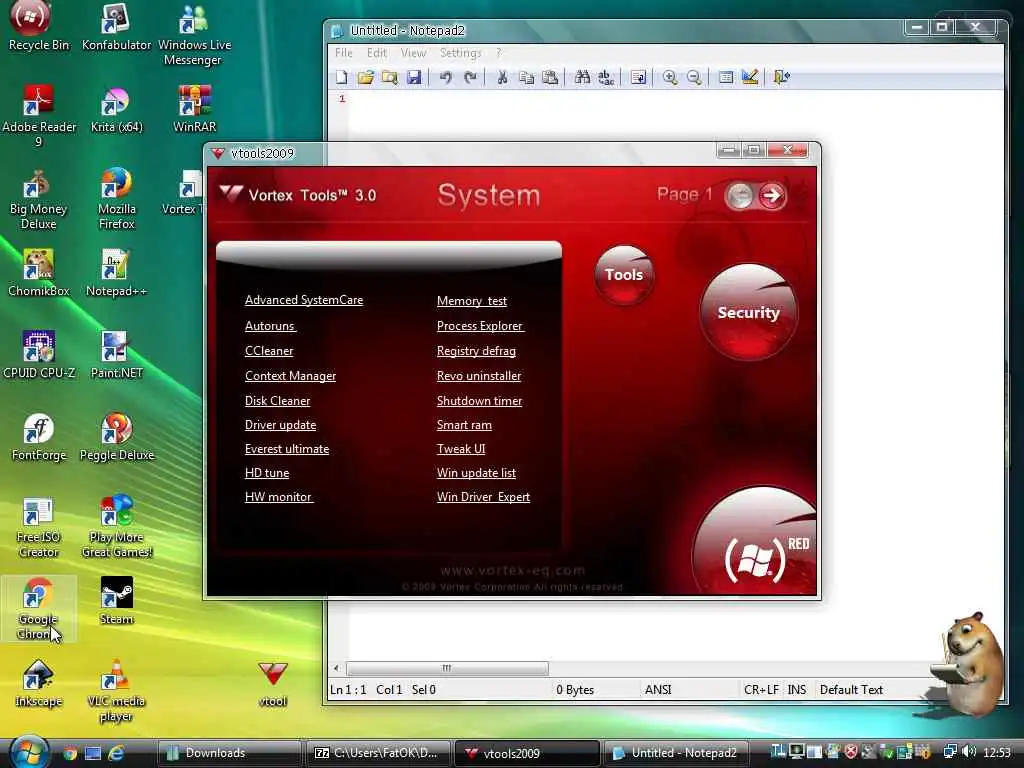Open the Advanced SystemCare link
The width and height of the screenshot is (1024, 768).
[x=304, y=300]
